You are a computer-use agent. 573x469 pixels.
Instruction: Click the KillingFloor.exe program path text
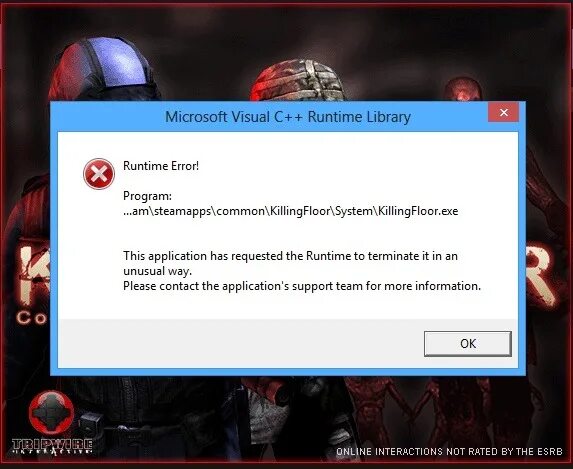pyautogui.click(x=291, y=211)
